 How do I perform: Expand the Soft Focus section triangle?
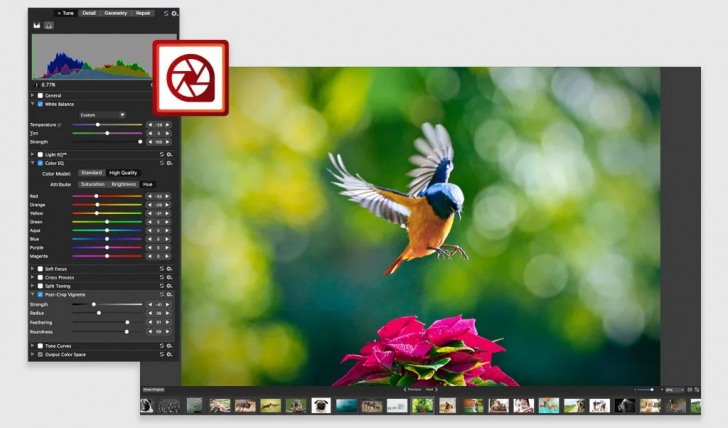click(x=32, y=269)
